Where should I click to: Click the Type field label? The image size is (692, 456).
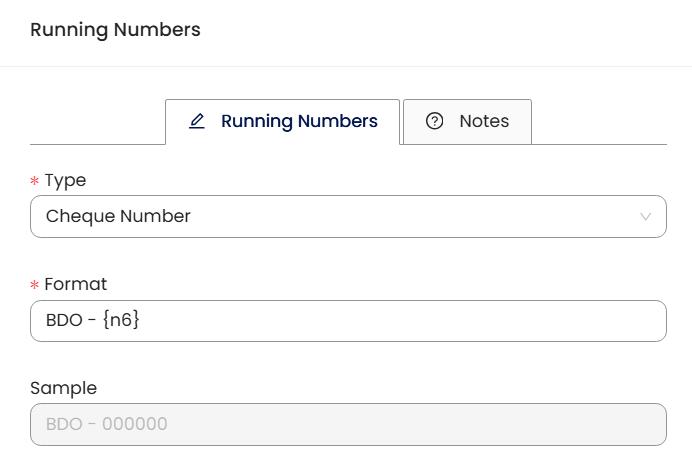pyautogui.click(x=65, y=181)
